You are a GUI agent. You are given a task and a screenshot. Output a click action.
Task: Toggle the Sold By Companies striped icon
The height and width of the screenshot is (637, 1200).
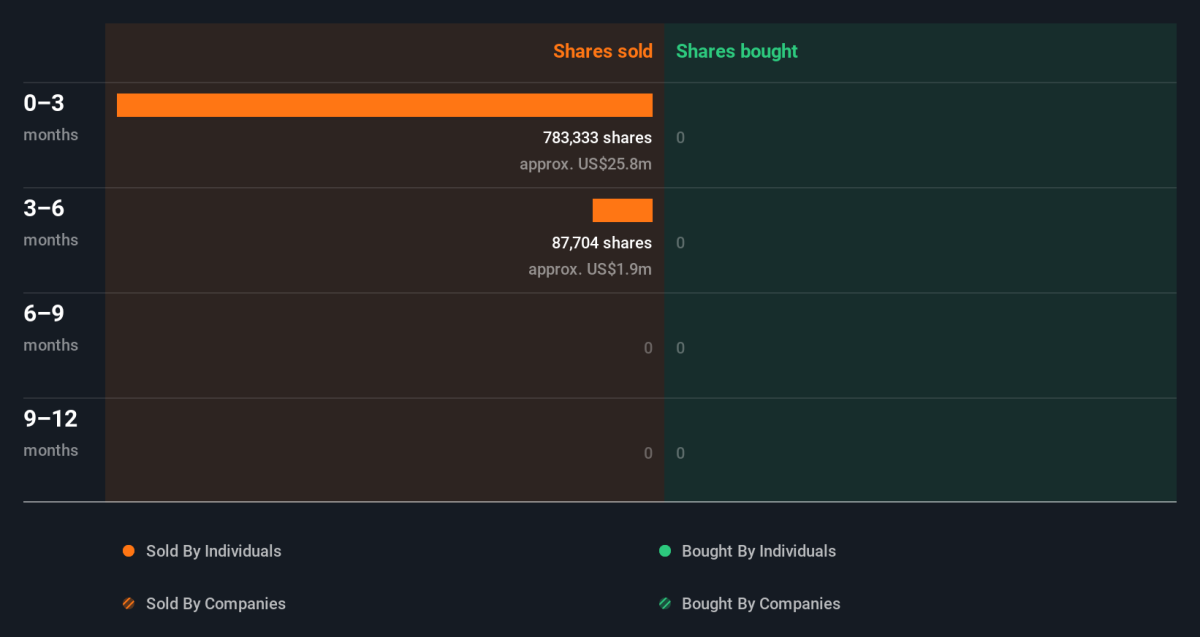[128, 604]
